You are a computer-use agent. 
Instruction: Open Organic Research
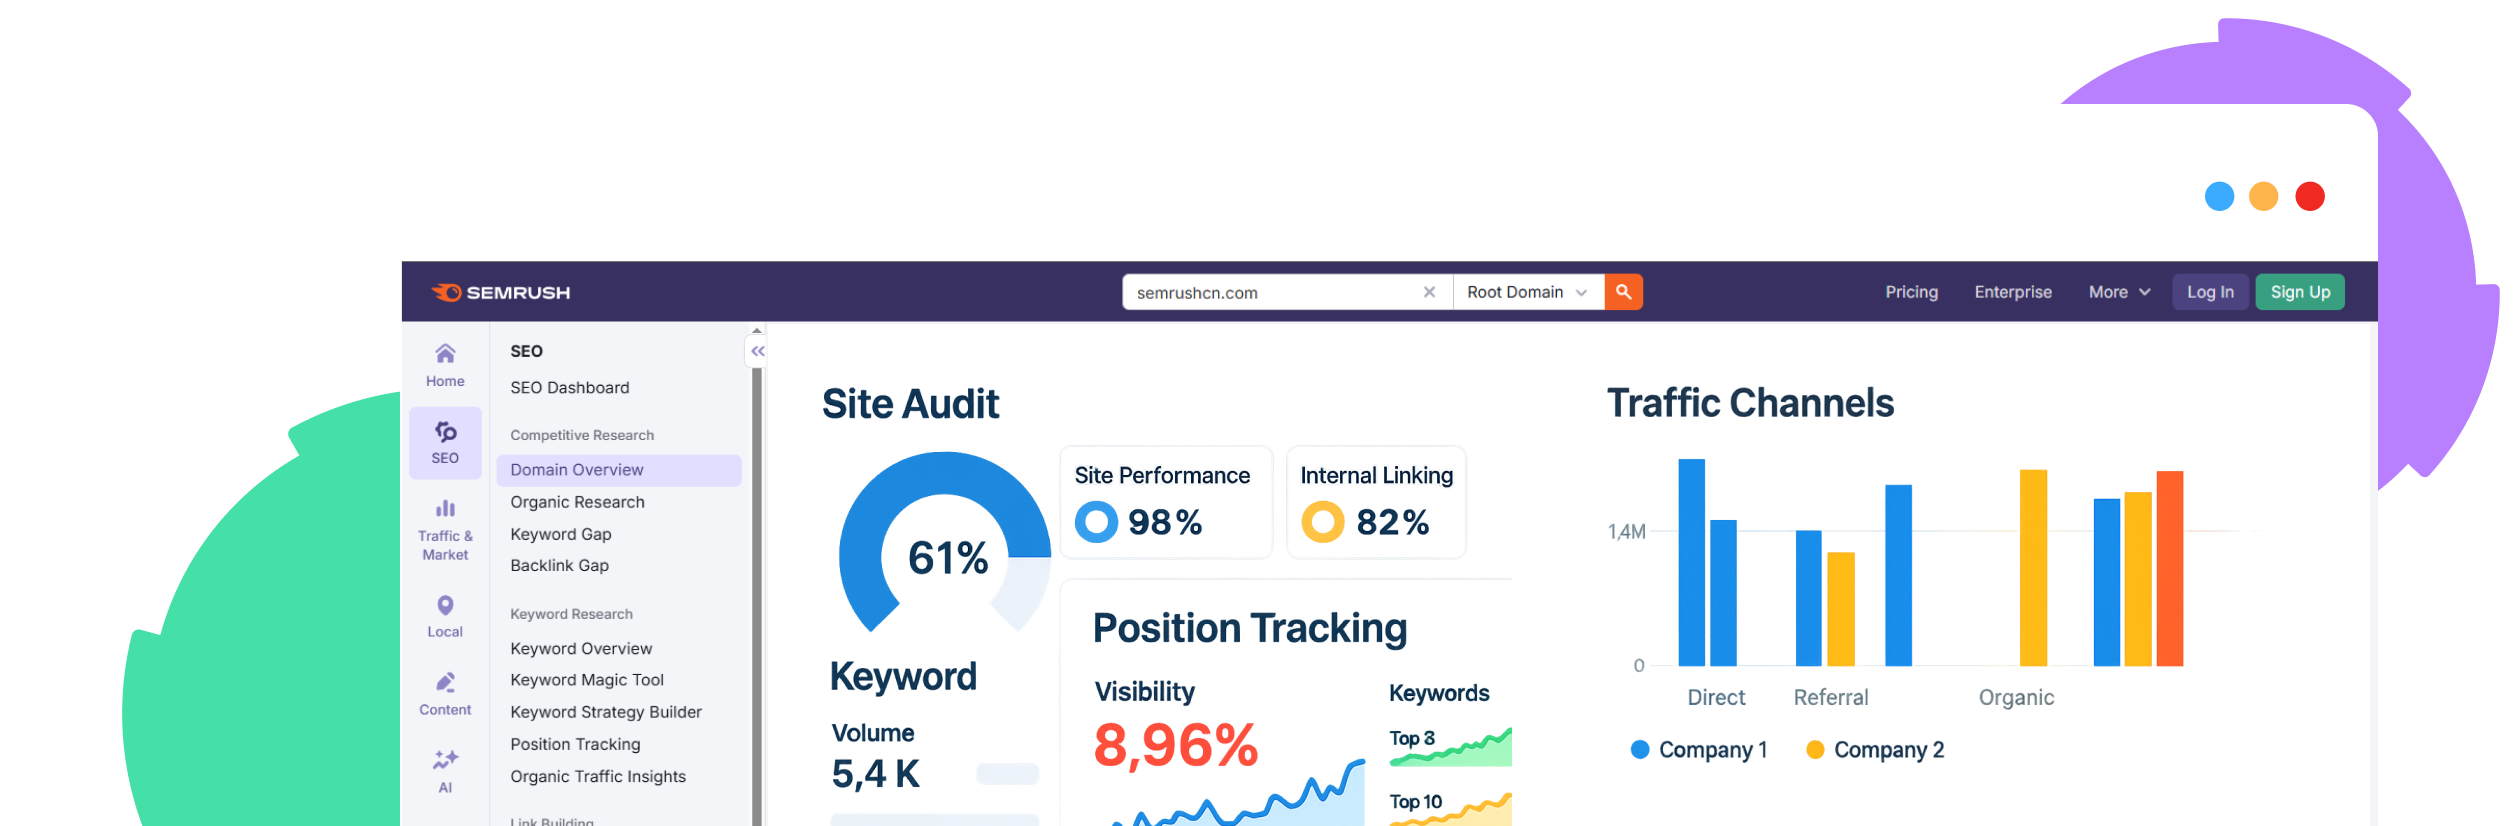[x=577, y=502]
